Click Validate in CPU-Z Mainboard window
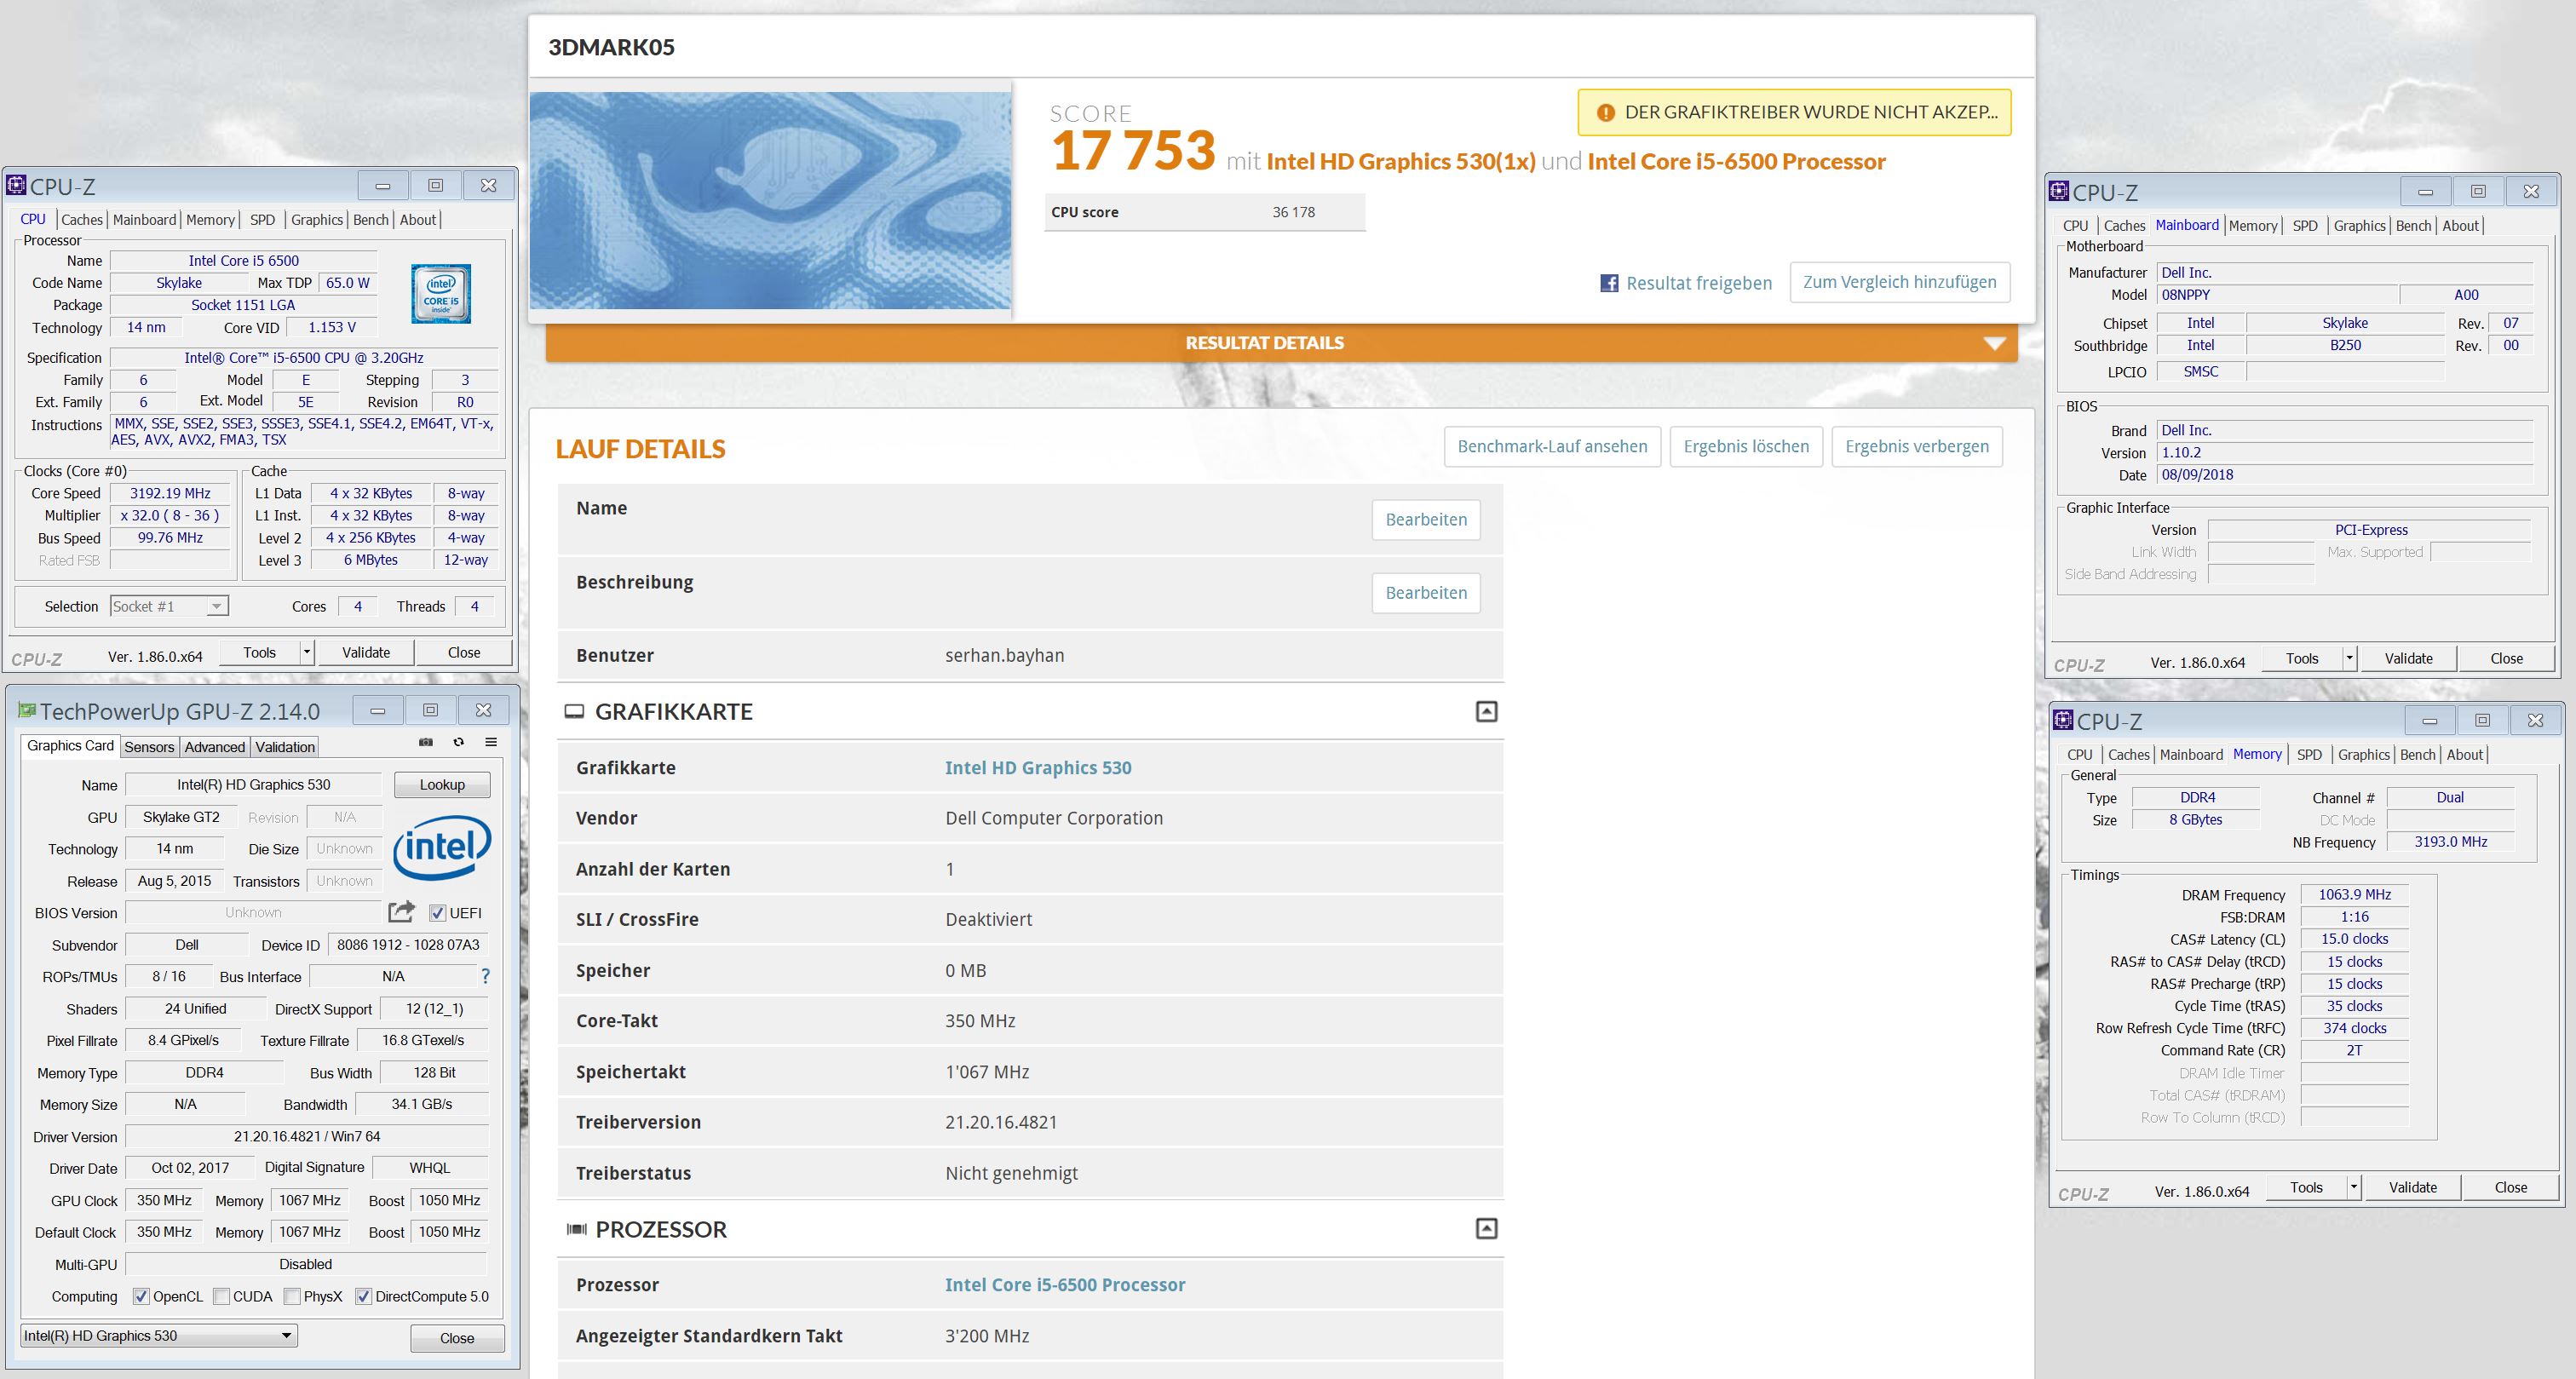The width and height of the screenshot is (2576, 1379). point(2409,658)
